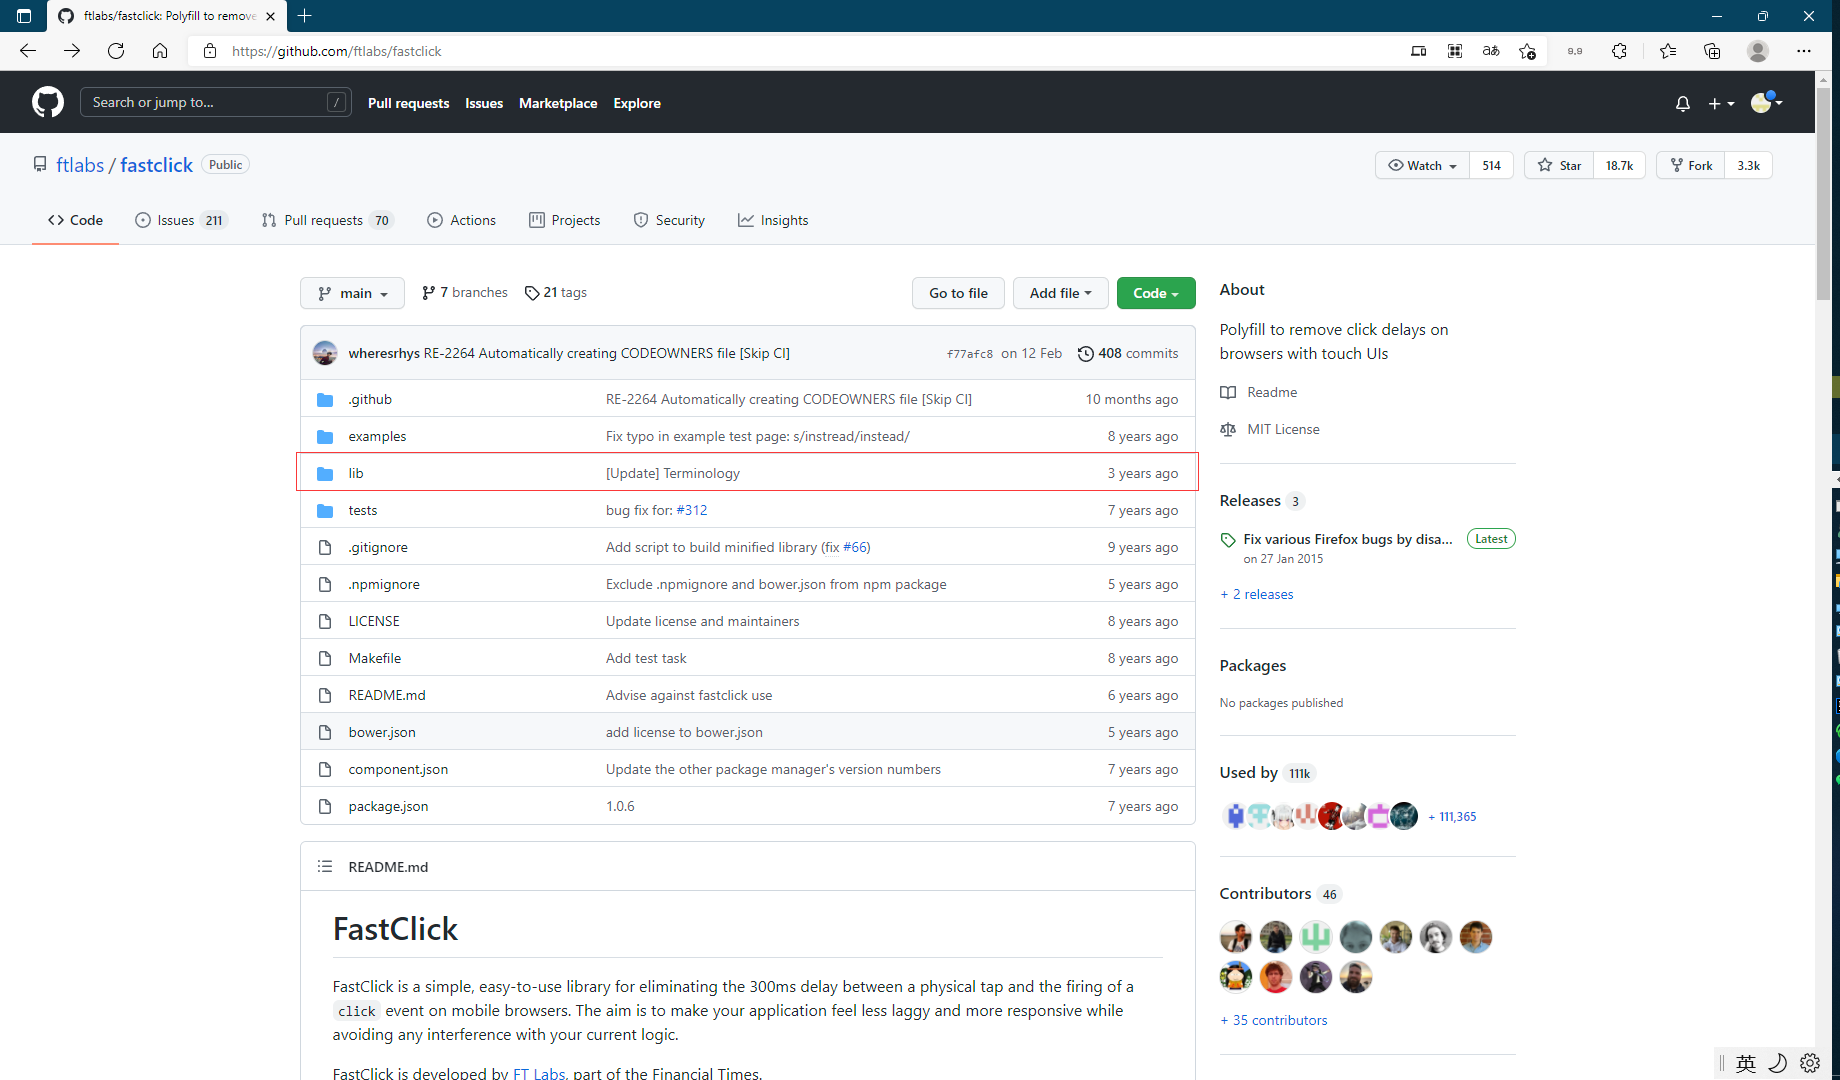Switch to the Security tab
The width and height of the screenshot is (1840, 1080).
[x=669, y=220]
